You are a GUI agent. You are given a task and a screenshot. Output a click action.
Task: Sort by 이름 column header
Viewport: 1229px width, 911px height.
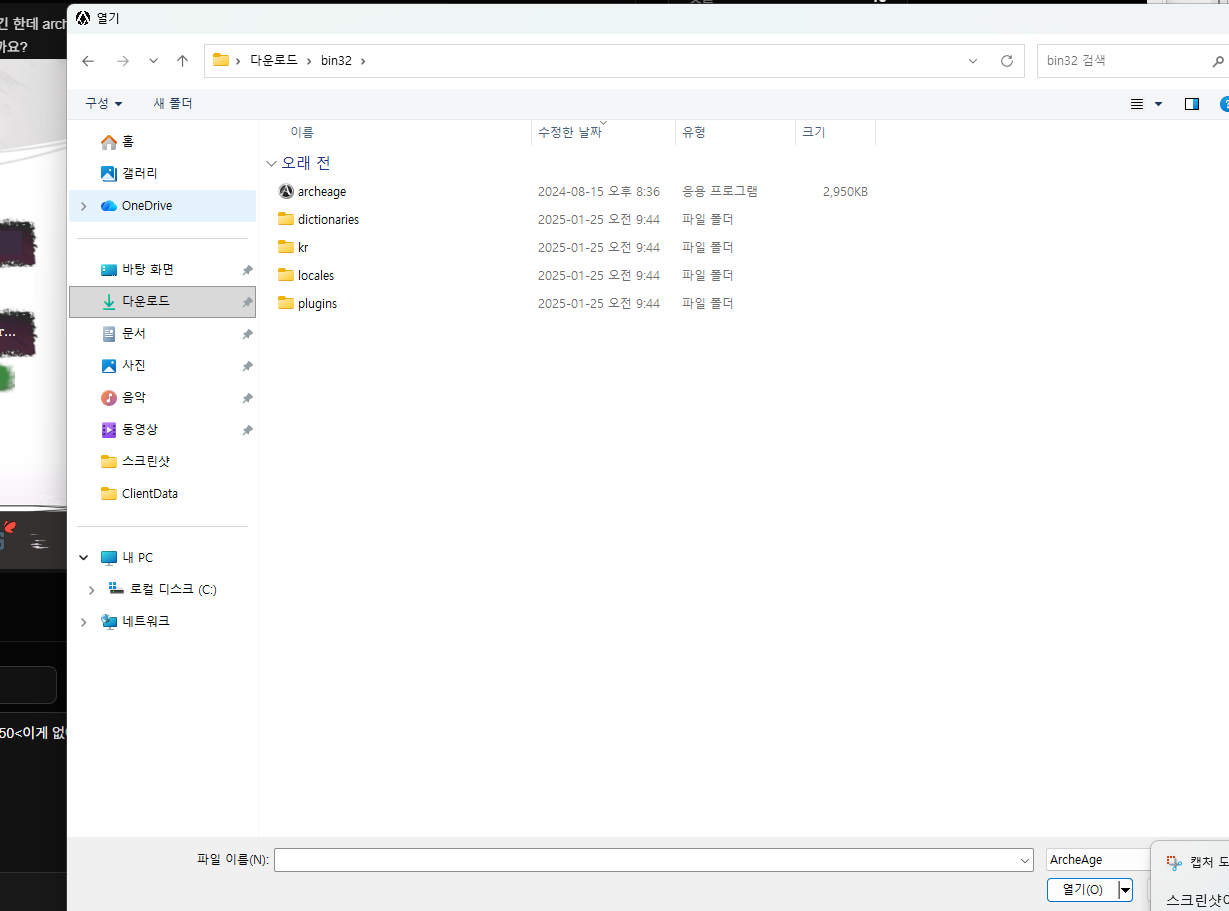(302, 132)
